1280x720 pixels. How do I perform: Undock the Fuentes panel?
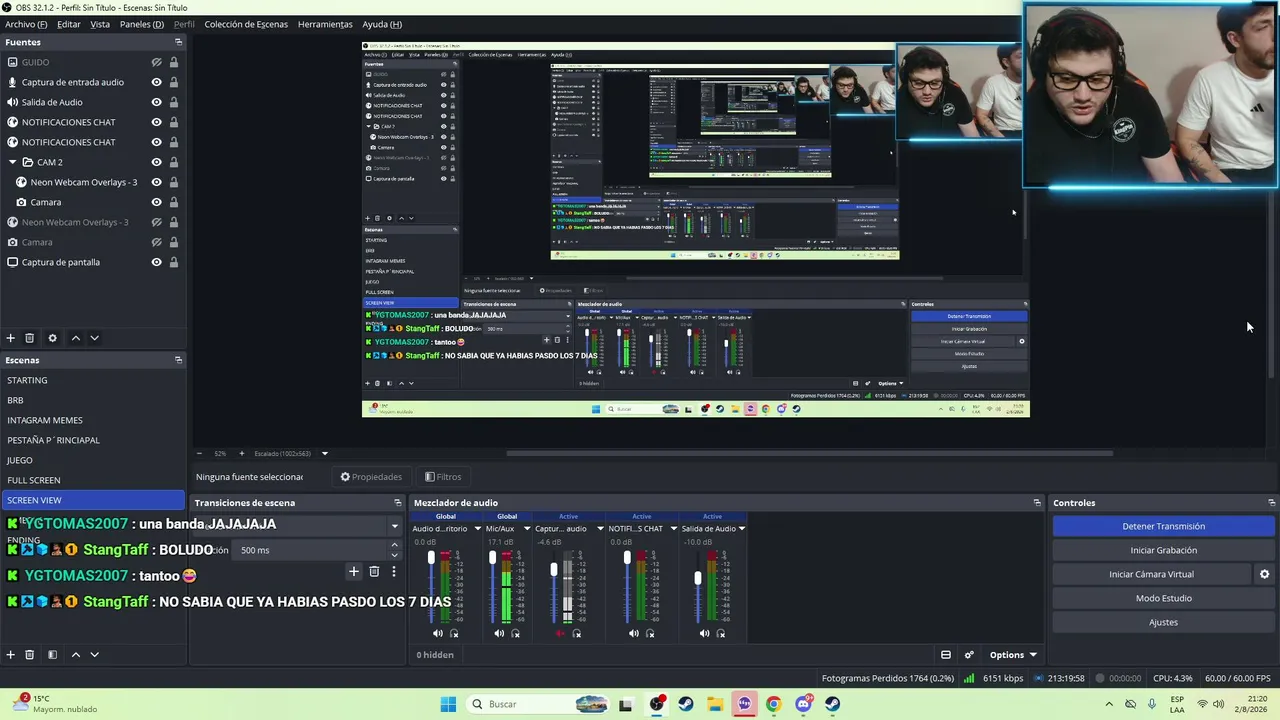[178, 42]
